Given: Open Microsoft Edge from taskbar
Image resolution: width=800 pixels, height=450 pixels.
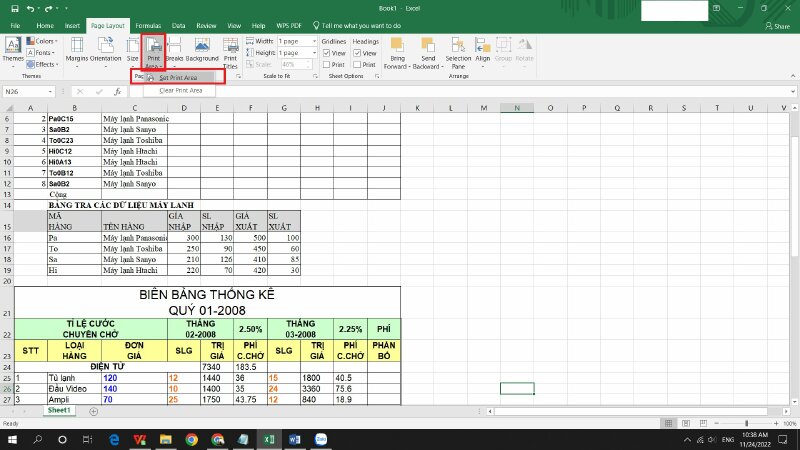Looking at the screenshot, I should [114, 439].
